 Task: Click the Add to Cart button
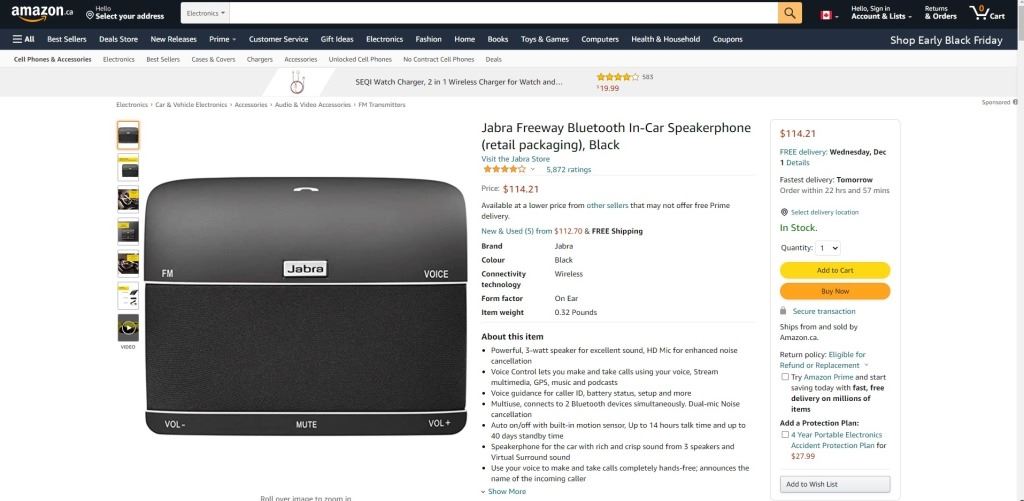[835, 270]
